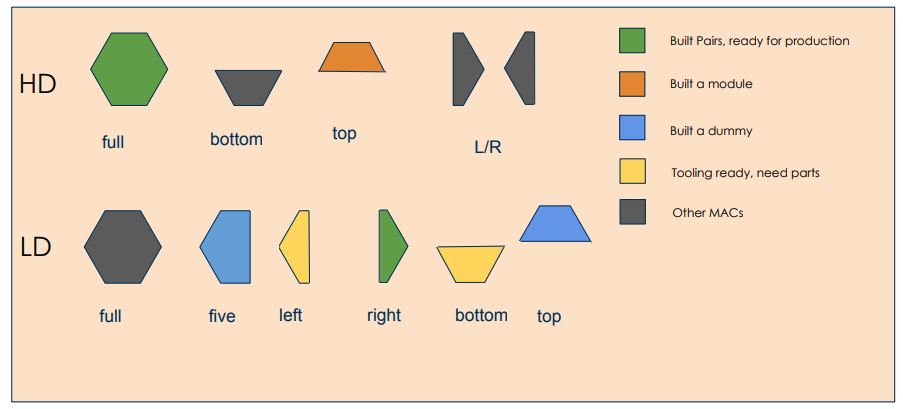Select the blue LD top trapezoid
903x409 pixels.
555,224
